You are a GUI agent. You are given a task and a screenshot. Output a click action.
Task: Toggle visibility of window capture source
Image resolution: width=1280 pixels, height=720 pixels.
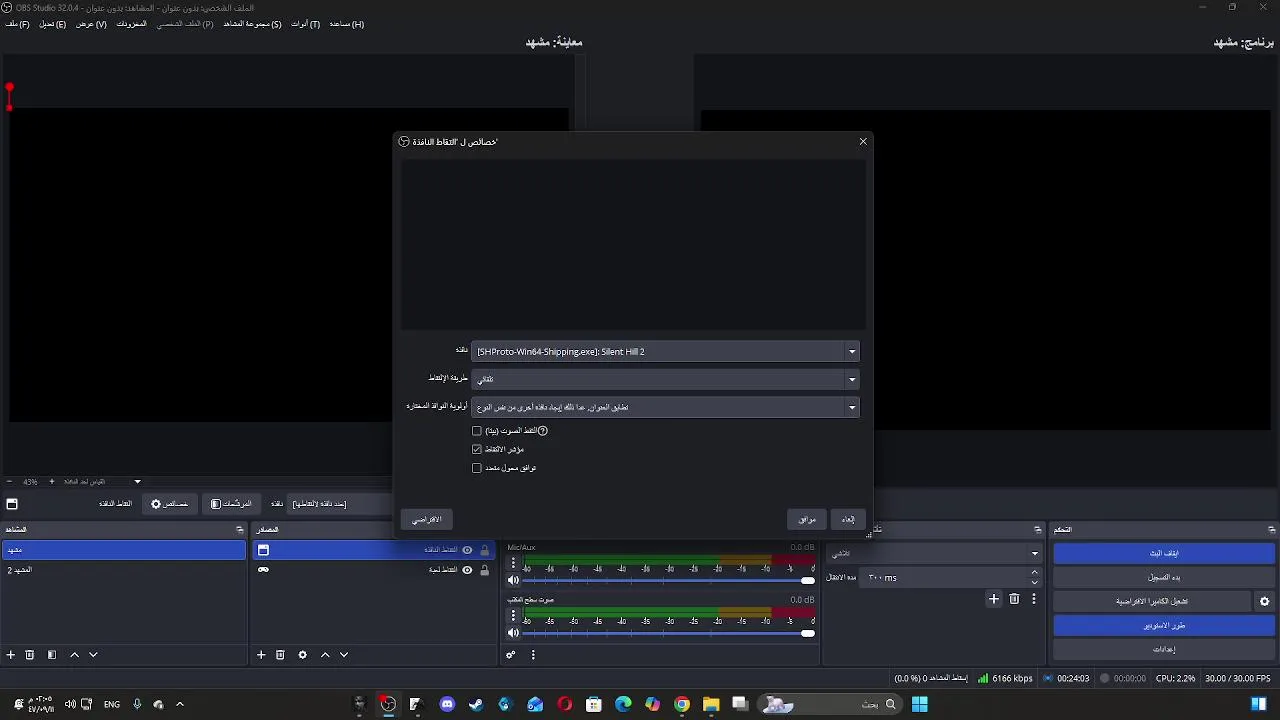tap(467, 550)
